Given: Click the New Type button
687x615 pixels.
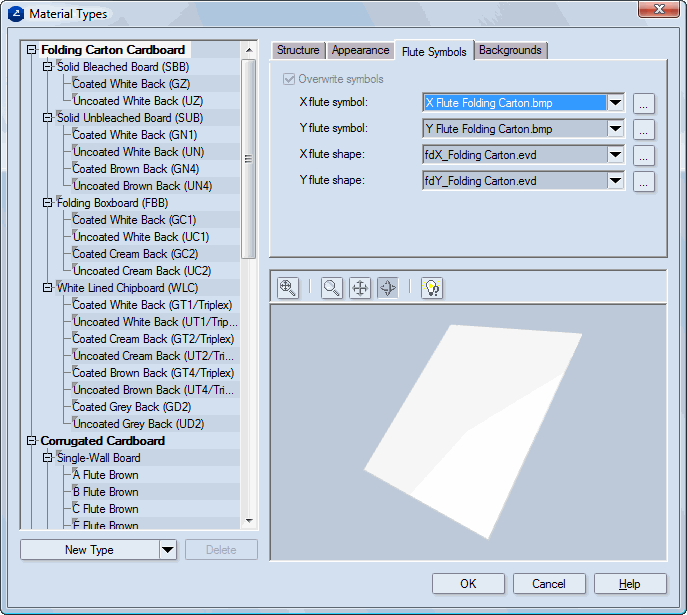Looking at the screenshot, I should pos(90,549).
